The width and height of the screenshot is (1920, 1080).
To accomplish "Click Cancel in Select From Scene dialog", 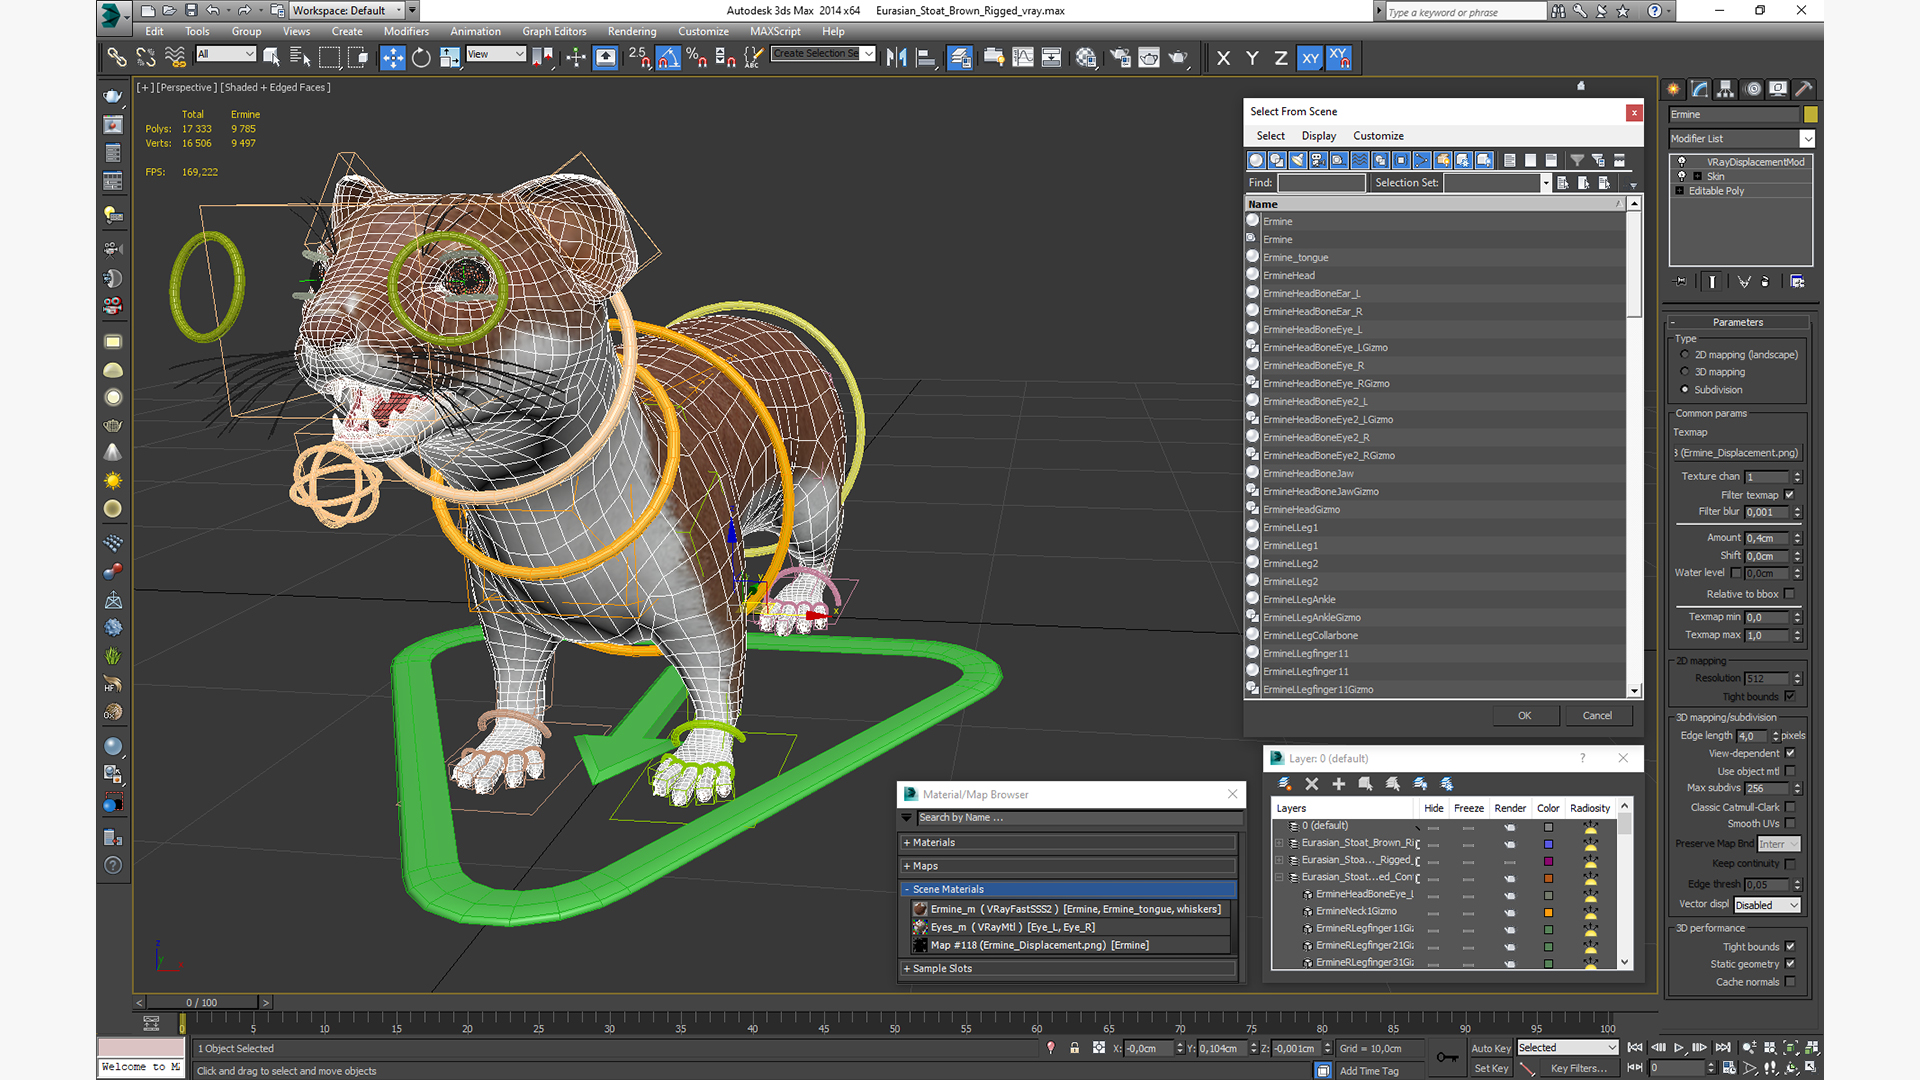I will (x=1597, y=713).
